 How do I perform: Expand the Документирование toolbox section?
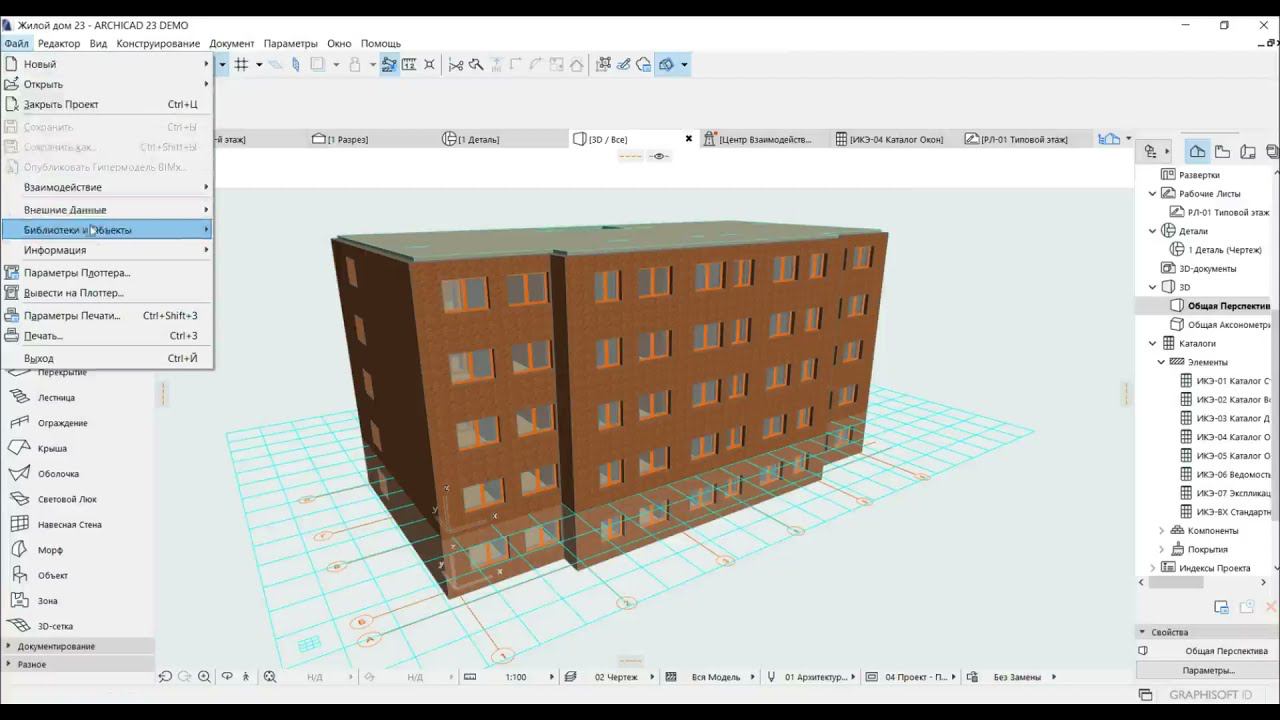(56, 646)
